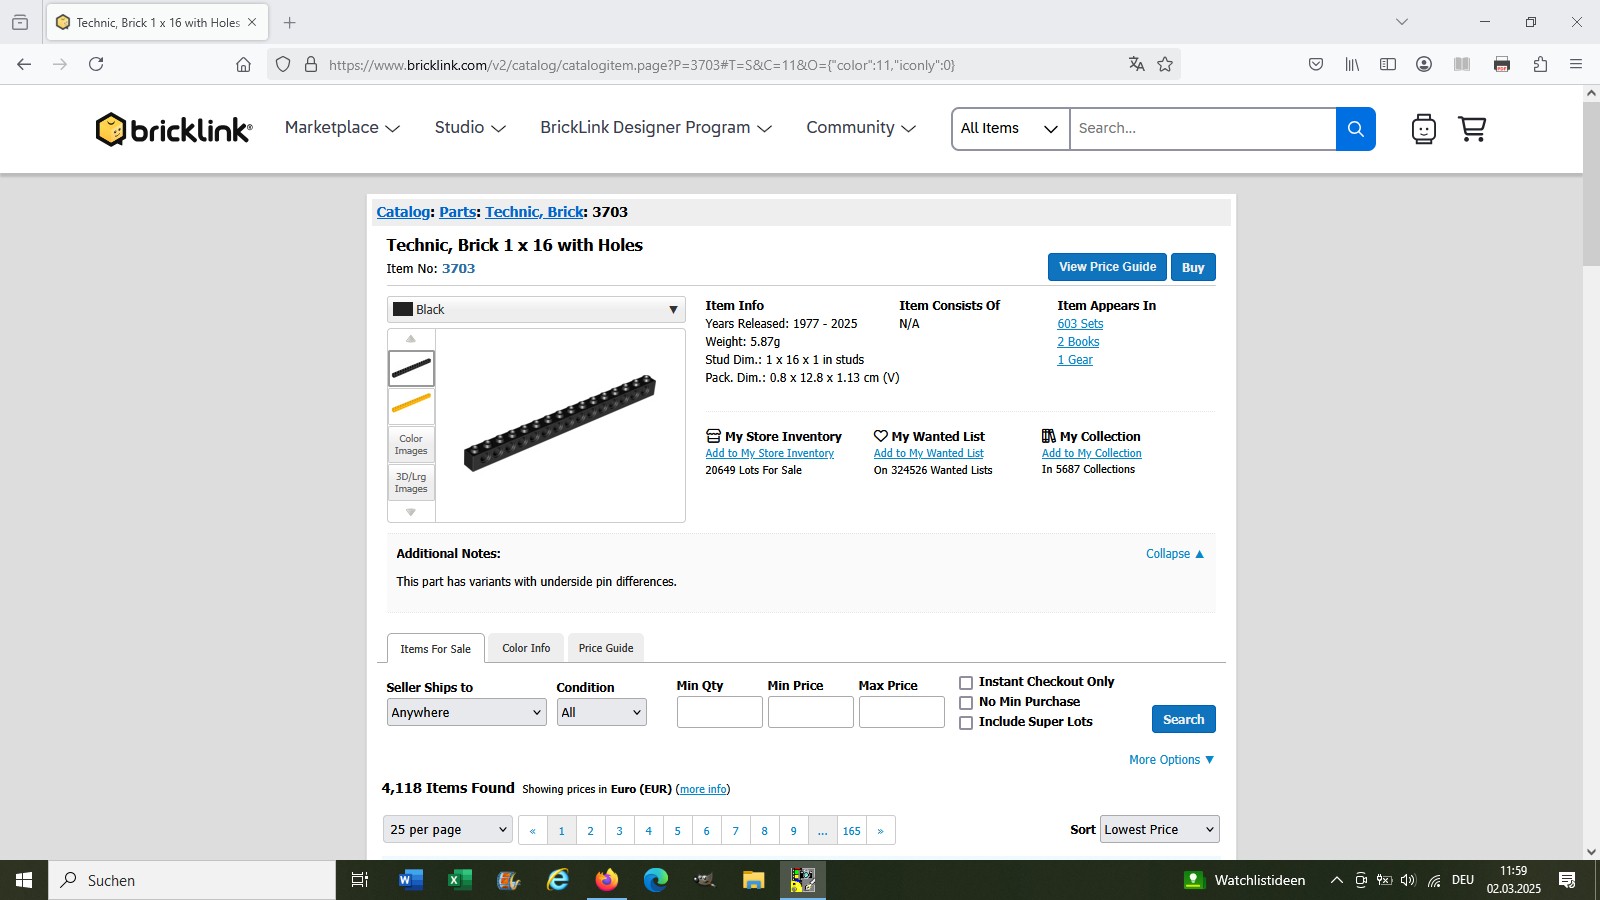This screenshot has width=1600, height=900.
Task: Open File Explorer from the taskbar
Action: 754,880
